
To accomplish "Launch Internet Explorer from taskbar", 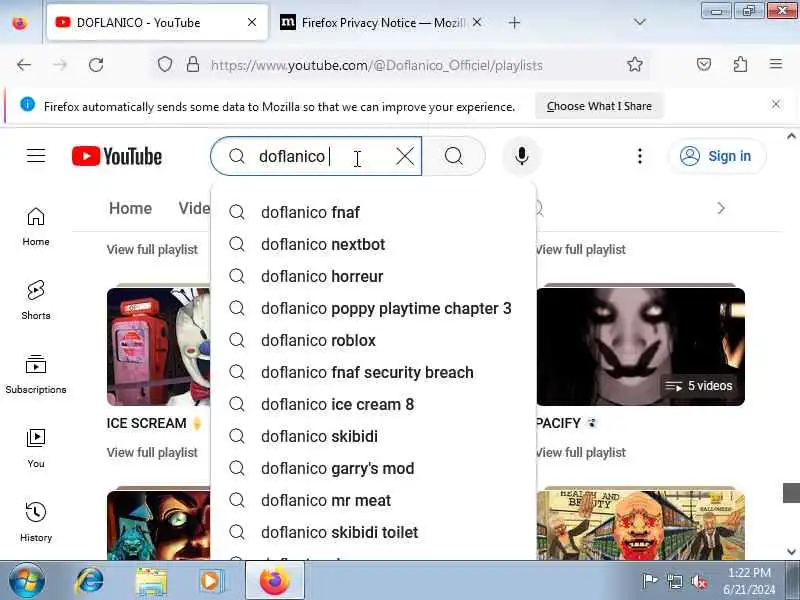I will click(x=90, y=581).
